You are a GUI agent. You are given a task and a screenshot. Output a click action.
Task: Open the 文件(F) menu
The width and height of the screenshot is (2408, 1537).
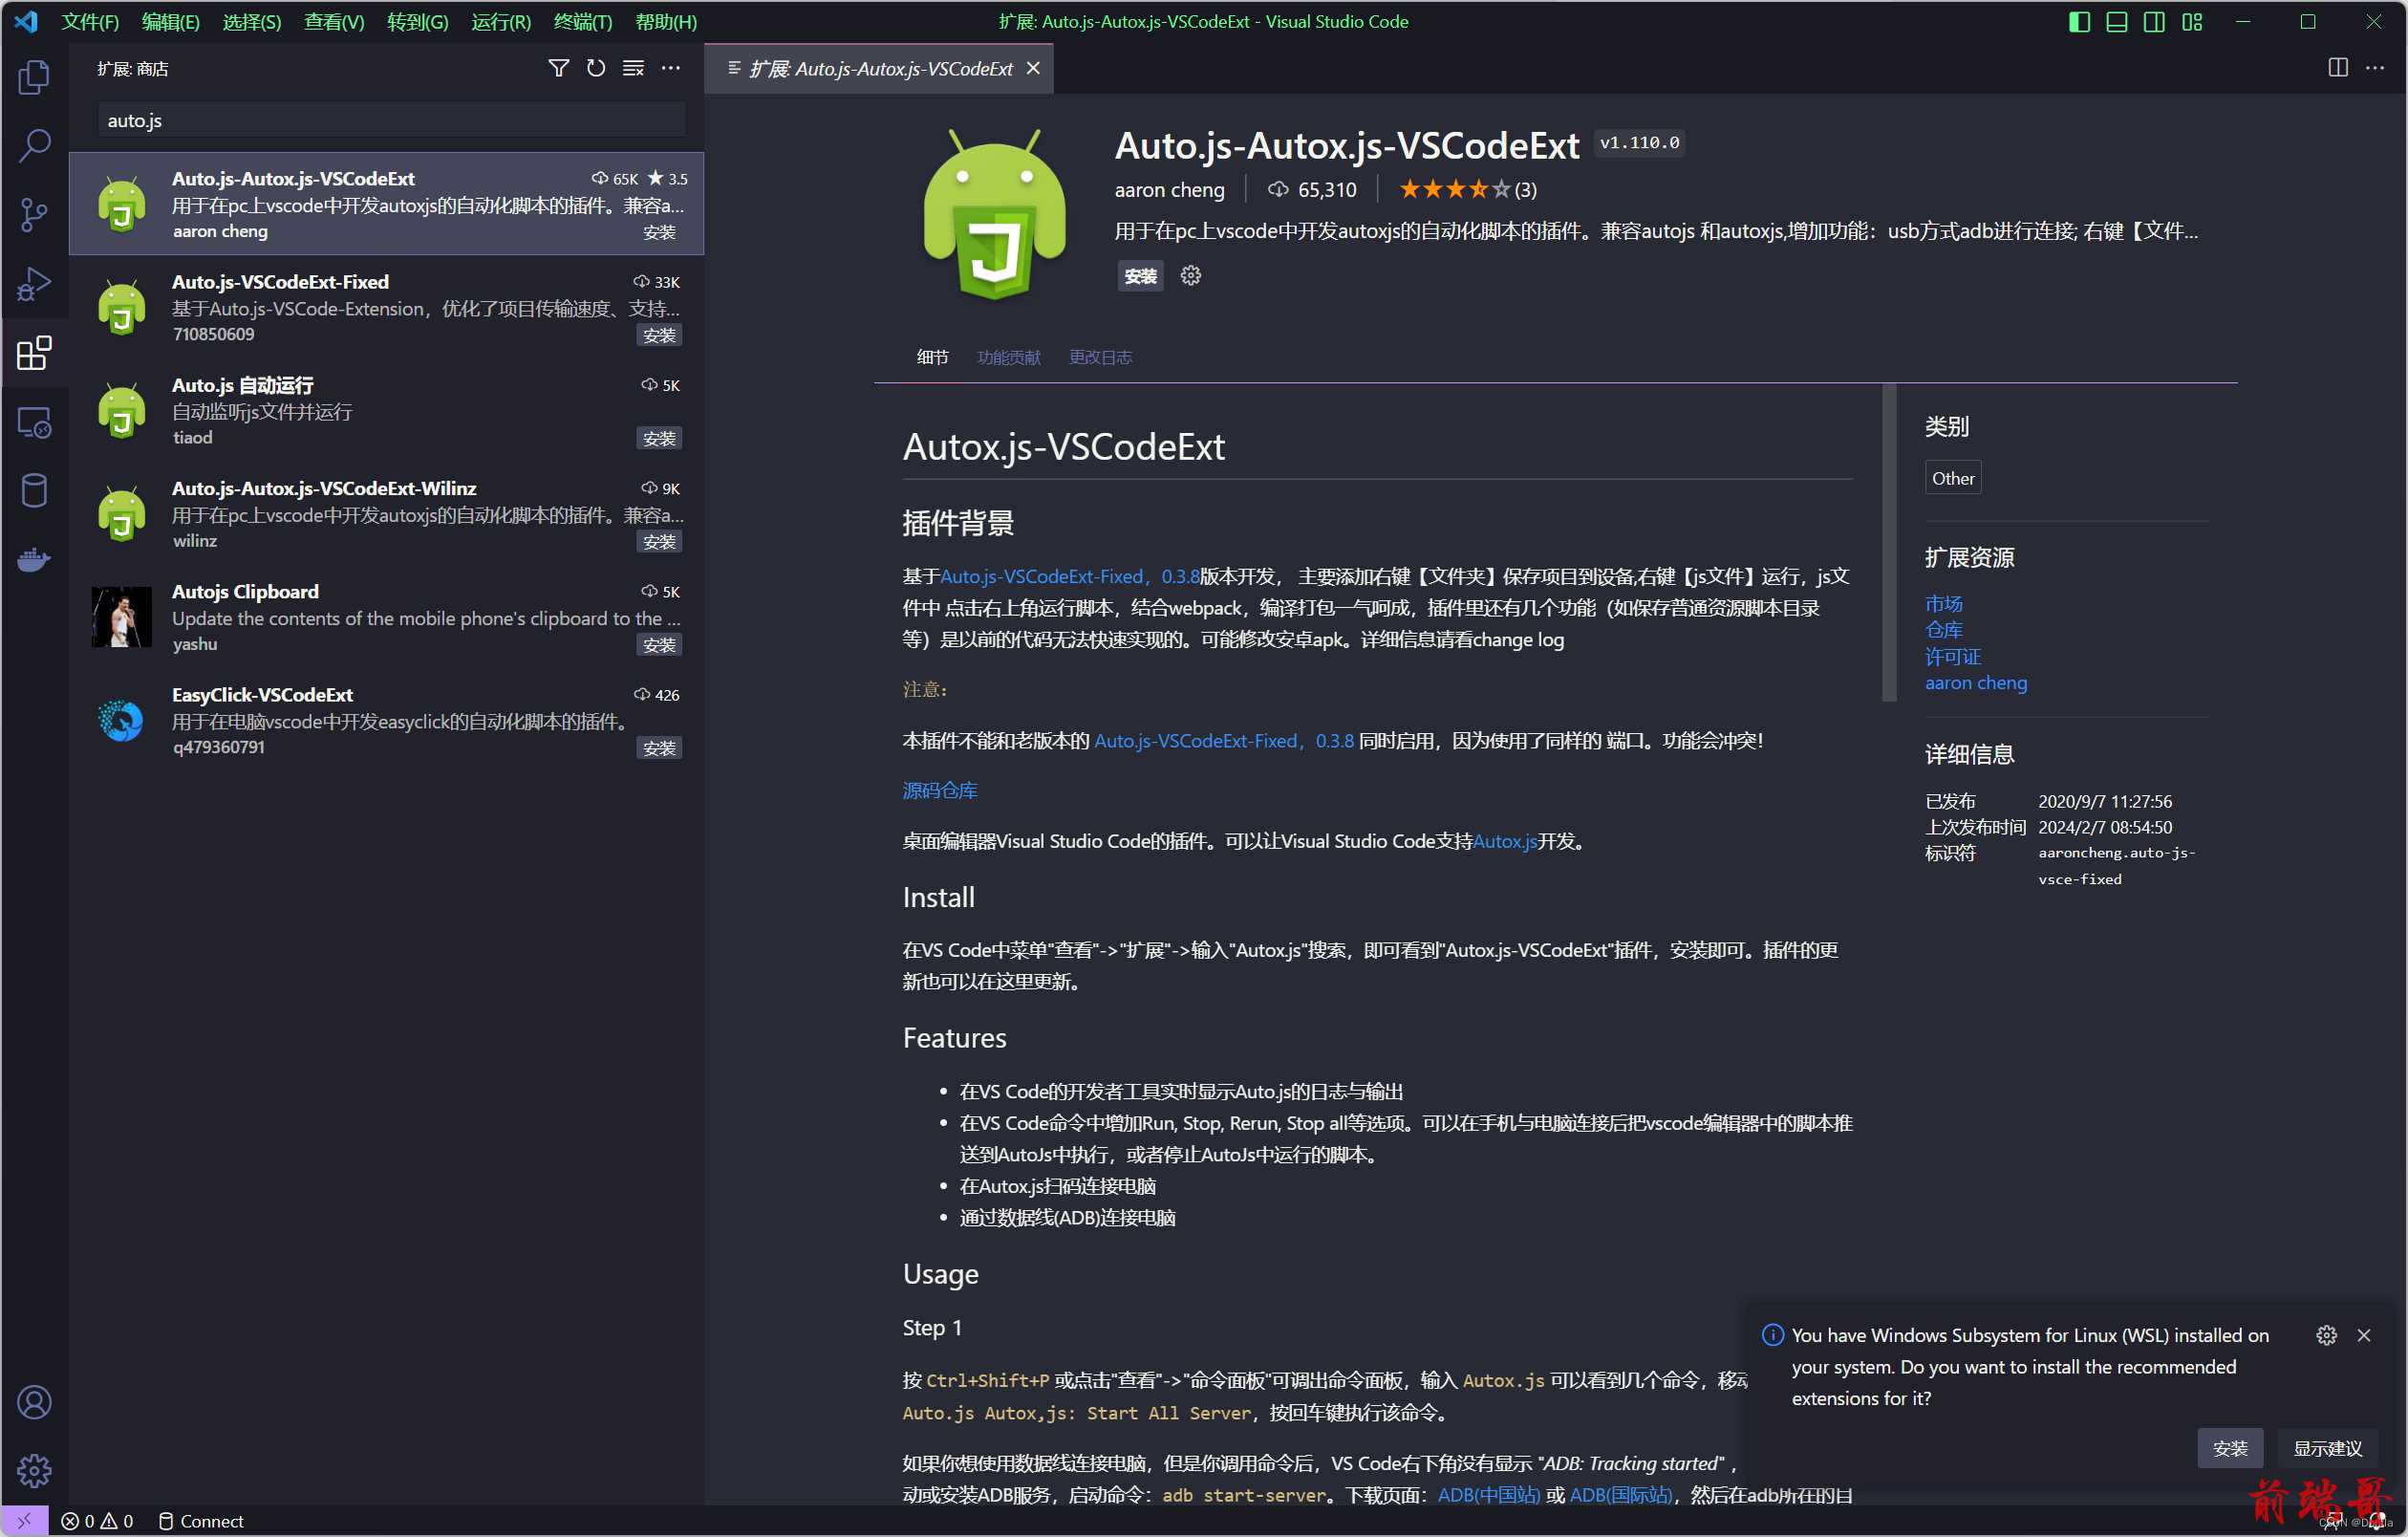(90, 22)
